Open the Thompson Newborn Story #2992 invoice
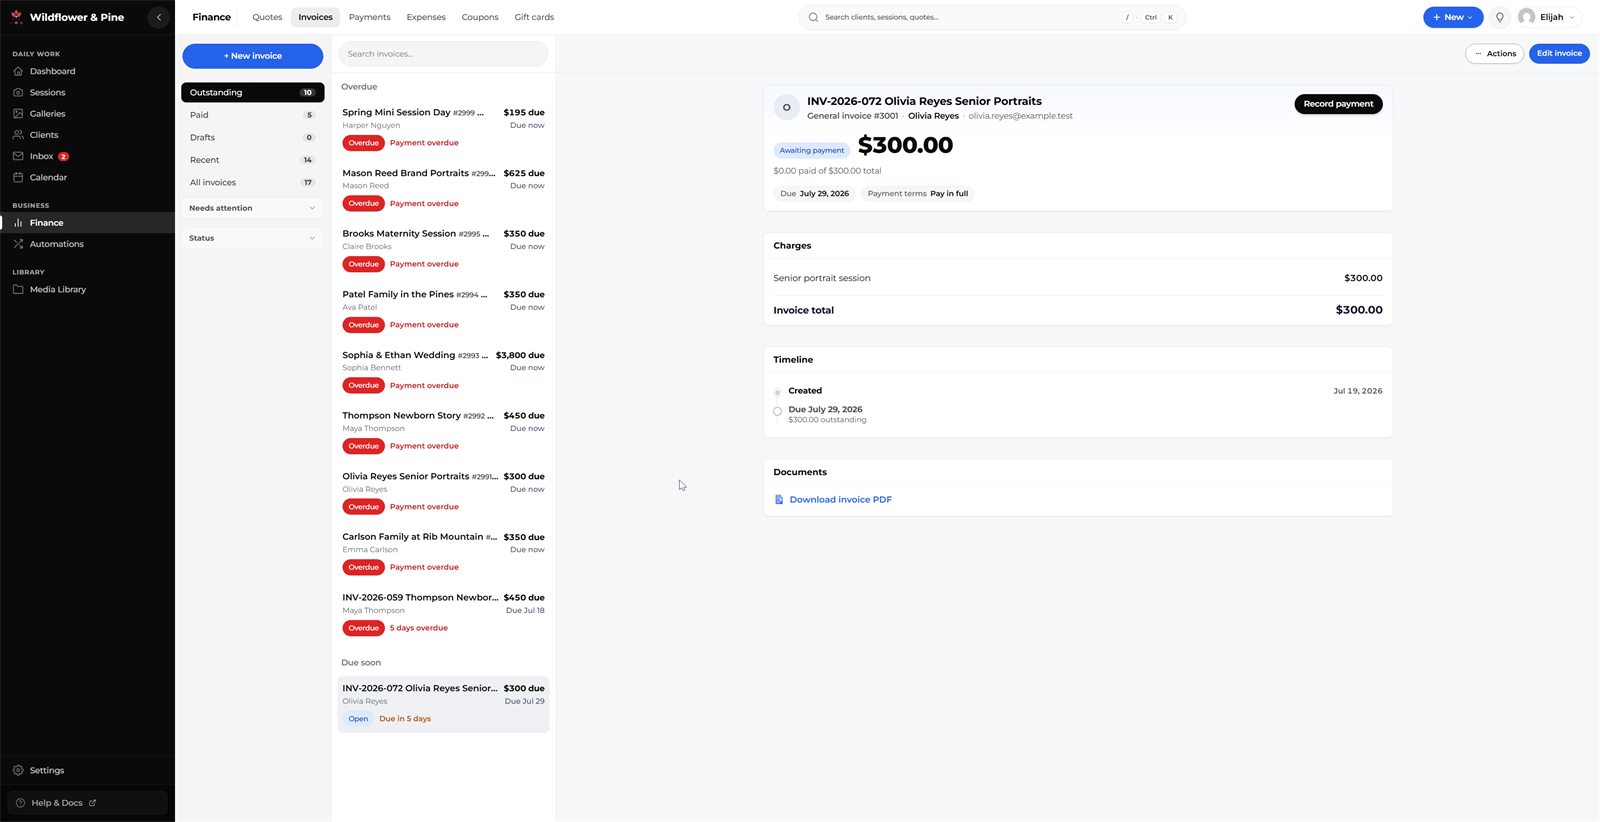1600x822 pixels. (443, 431)
